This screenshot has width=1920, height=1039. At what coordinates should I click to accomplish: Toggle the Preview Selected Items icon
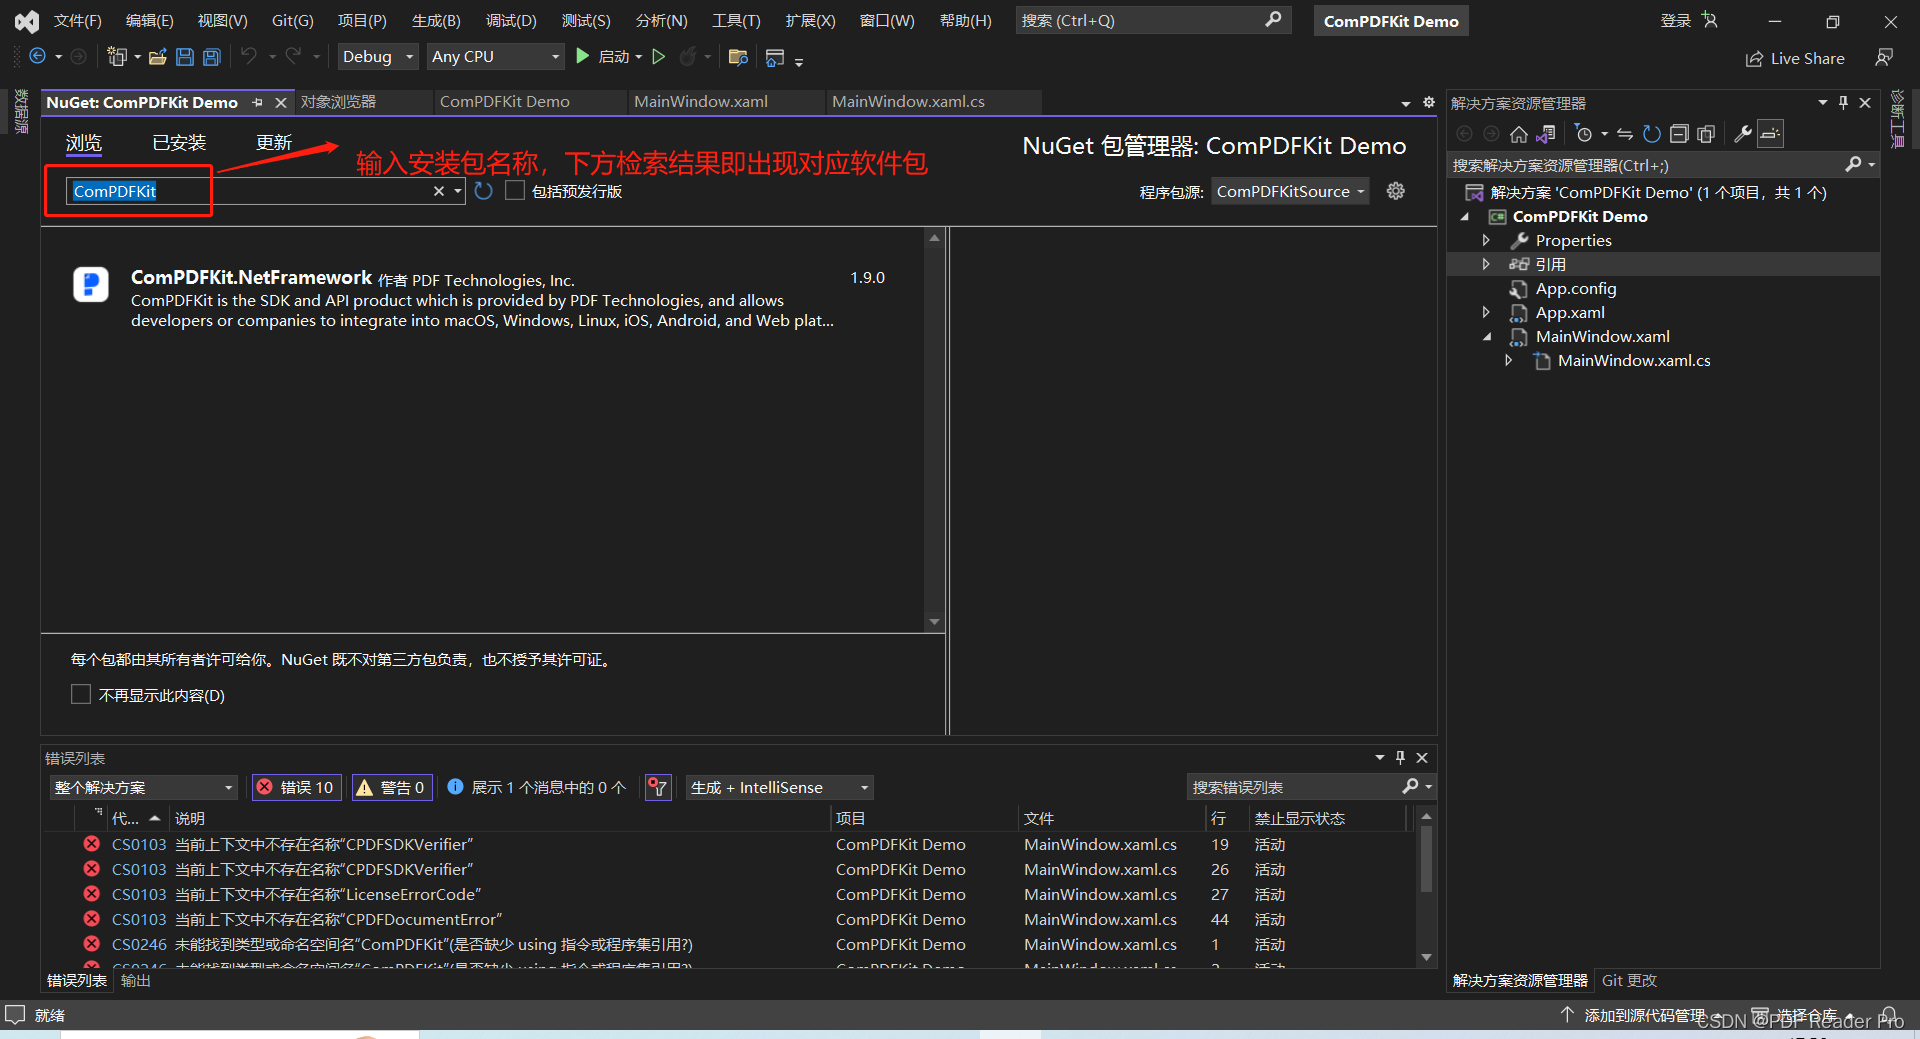1770,134
